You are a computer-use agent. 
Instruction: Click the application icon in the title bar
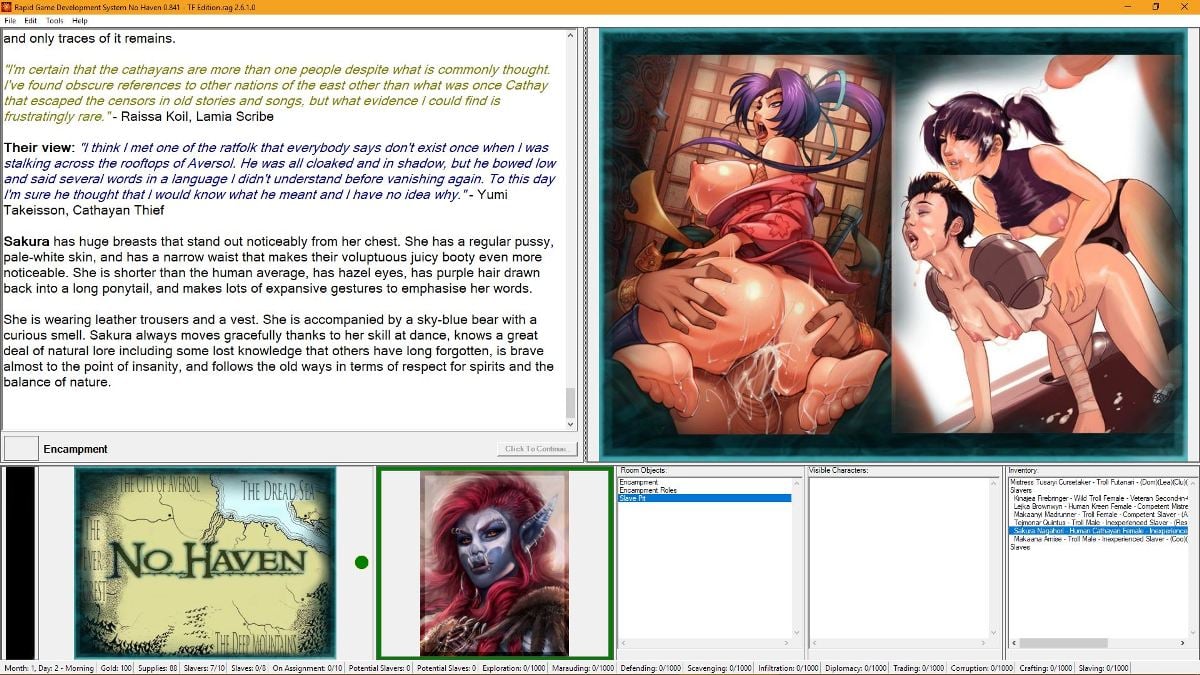[9, 6]
